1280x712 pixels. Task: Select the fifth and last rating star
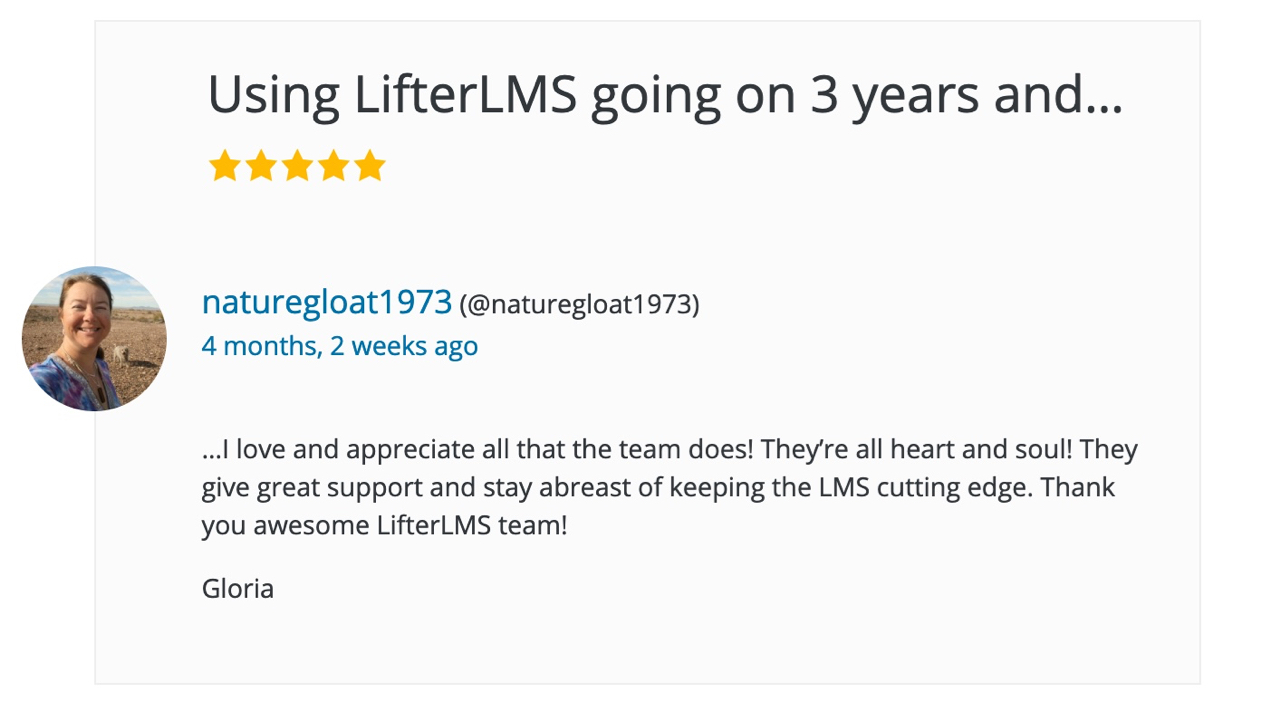tap(369, 166)
